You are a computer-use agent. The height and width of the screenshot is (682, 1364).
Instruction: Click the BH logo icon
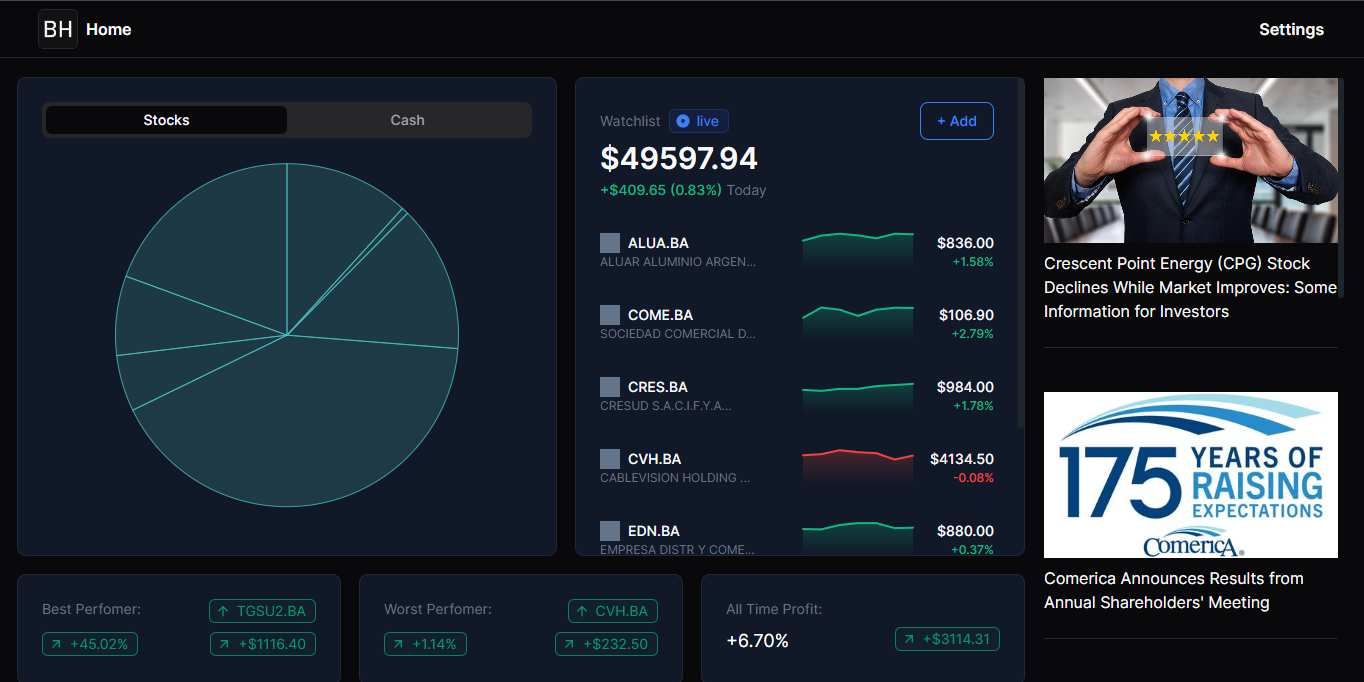pyautogui.click(x=58, y=29)
